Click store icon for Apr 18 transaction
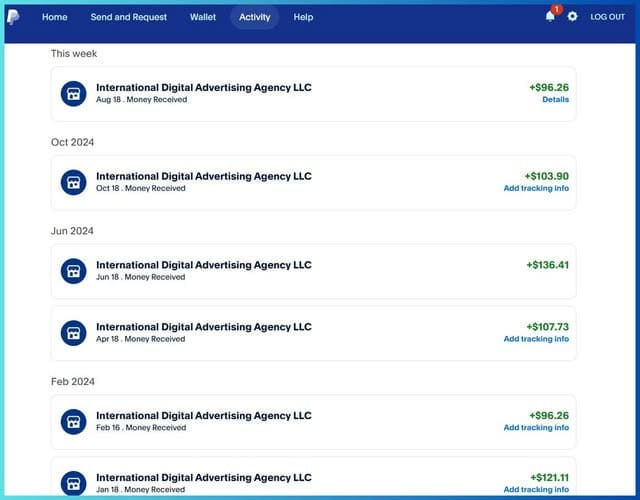The image size is (640, 500). click(x=73, y=333)
